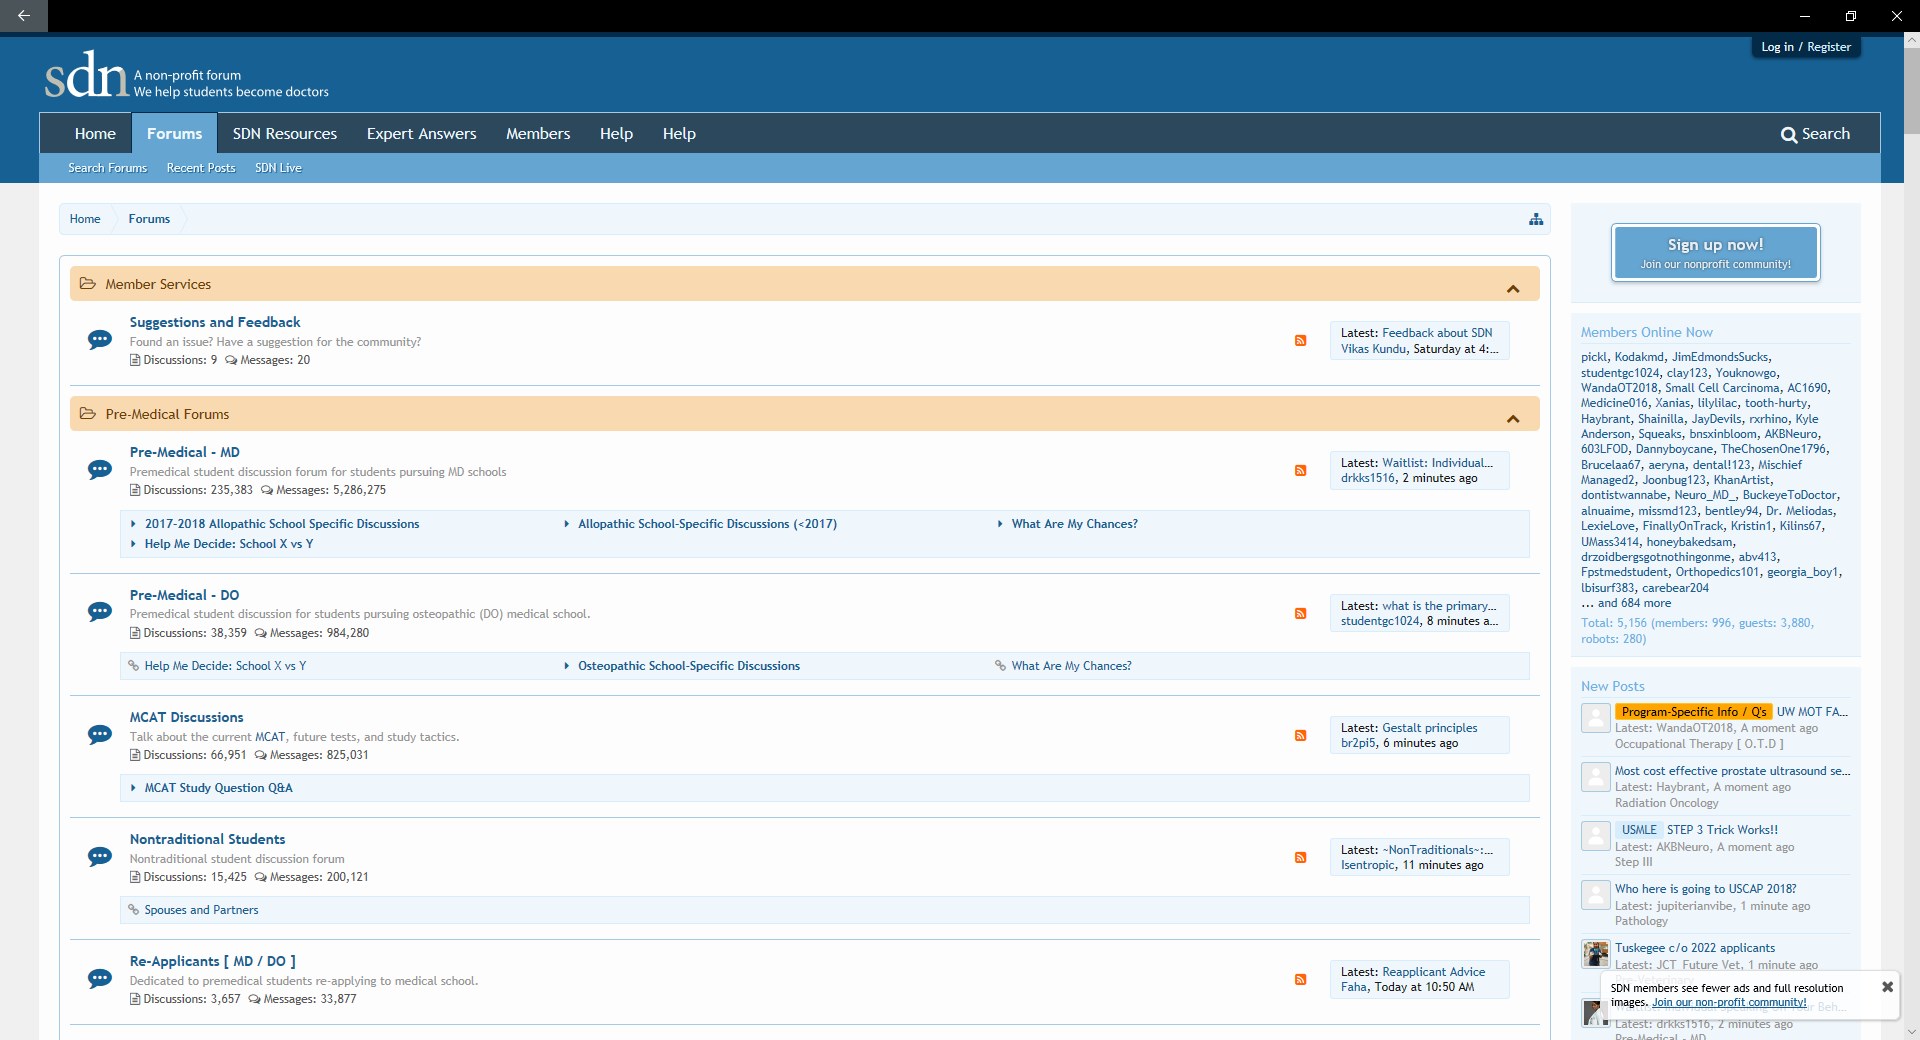Click Join our non-profit community link

click(x=1729, y=1002)
